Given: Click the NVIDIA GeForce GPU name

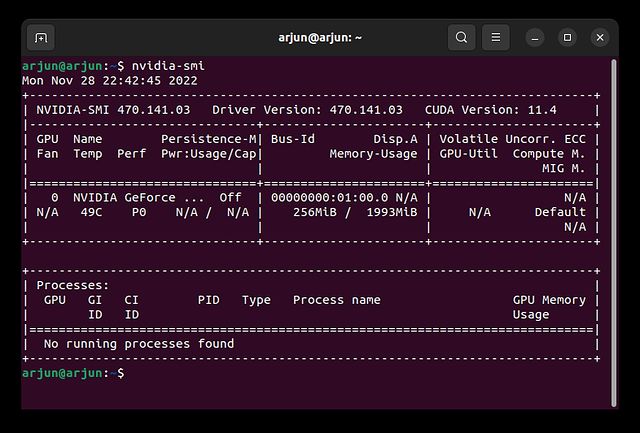Looking at the screenshot, I should [x=139, y=198].
